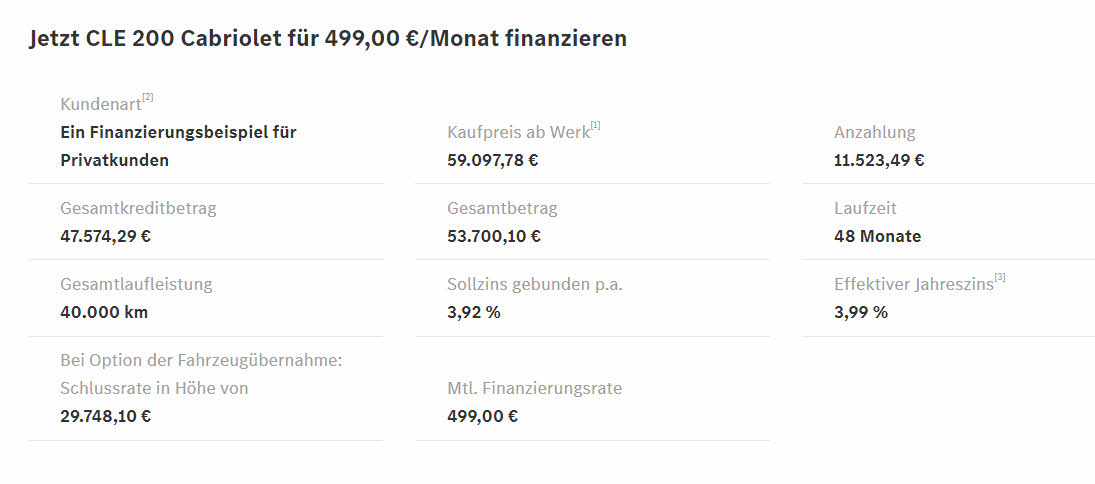Open footnote [2] beside Kundenart

coord(147,98)
